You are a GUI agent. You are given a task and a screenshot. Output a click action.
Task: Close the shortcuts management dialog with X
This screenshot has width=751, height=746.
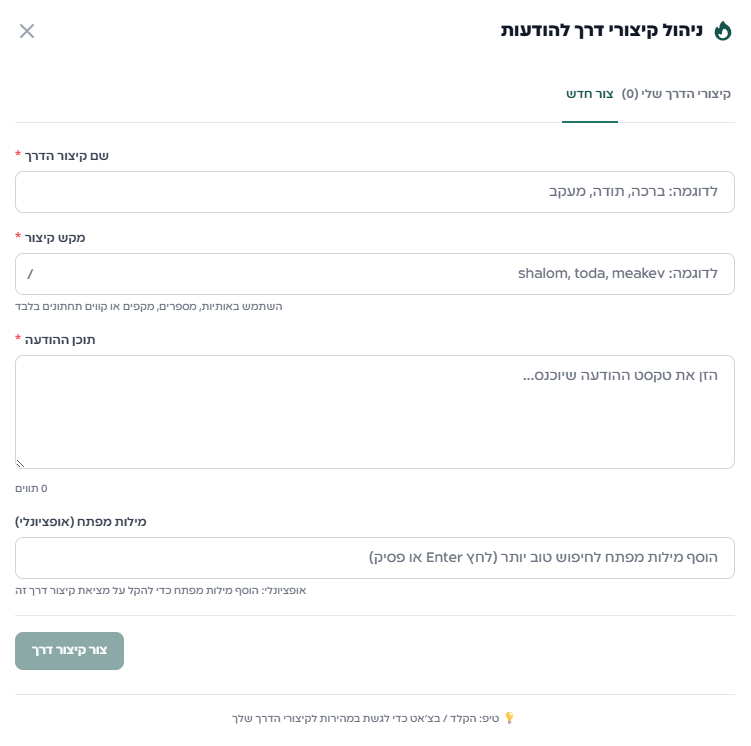click(27, 31)
